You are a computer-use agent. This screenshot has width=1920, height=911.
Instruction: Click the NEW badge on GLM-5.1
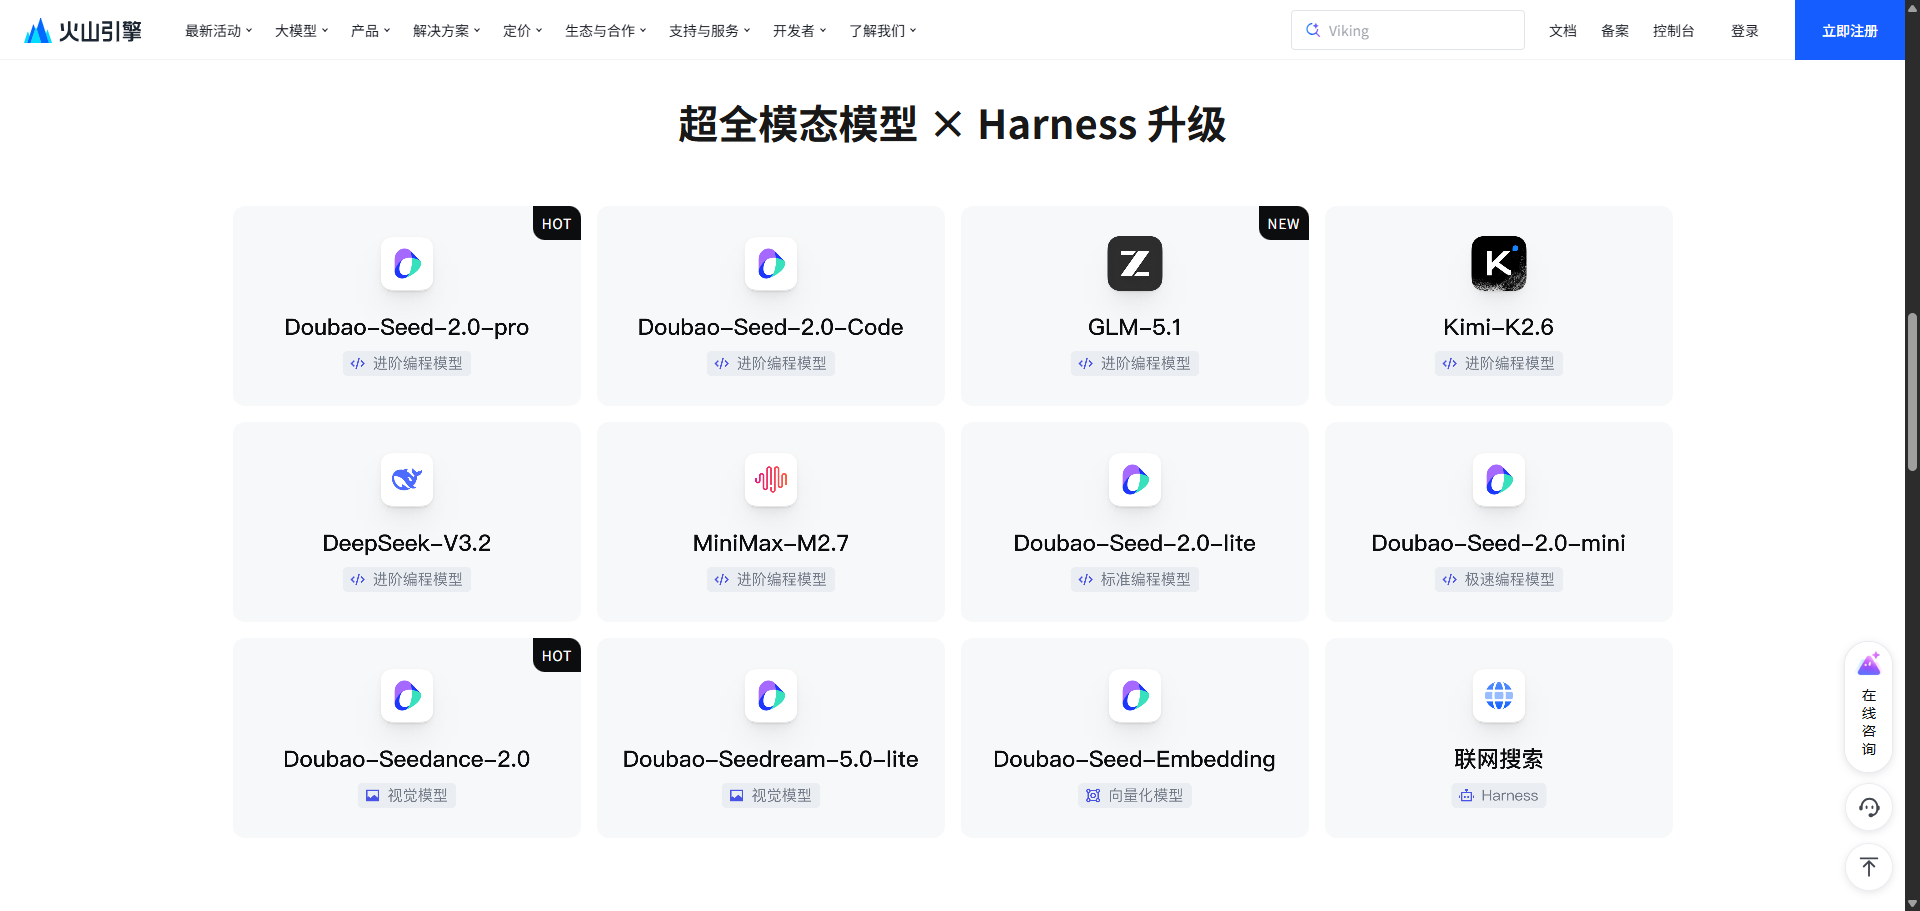pyautogui.click(x=1284, y=224)
